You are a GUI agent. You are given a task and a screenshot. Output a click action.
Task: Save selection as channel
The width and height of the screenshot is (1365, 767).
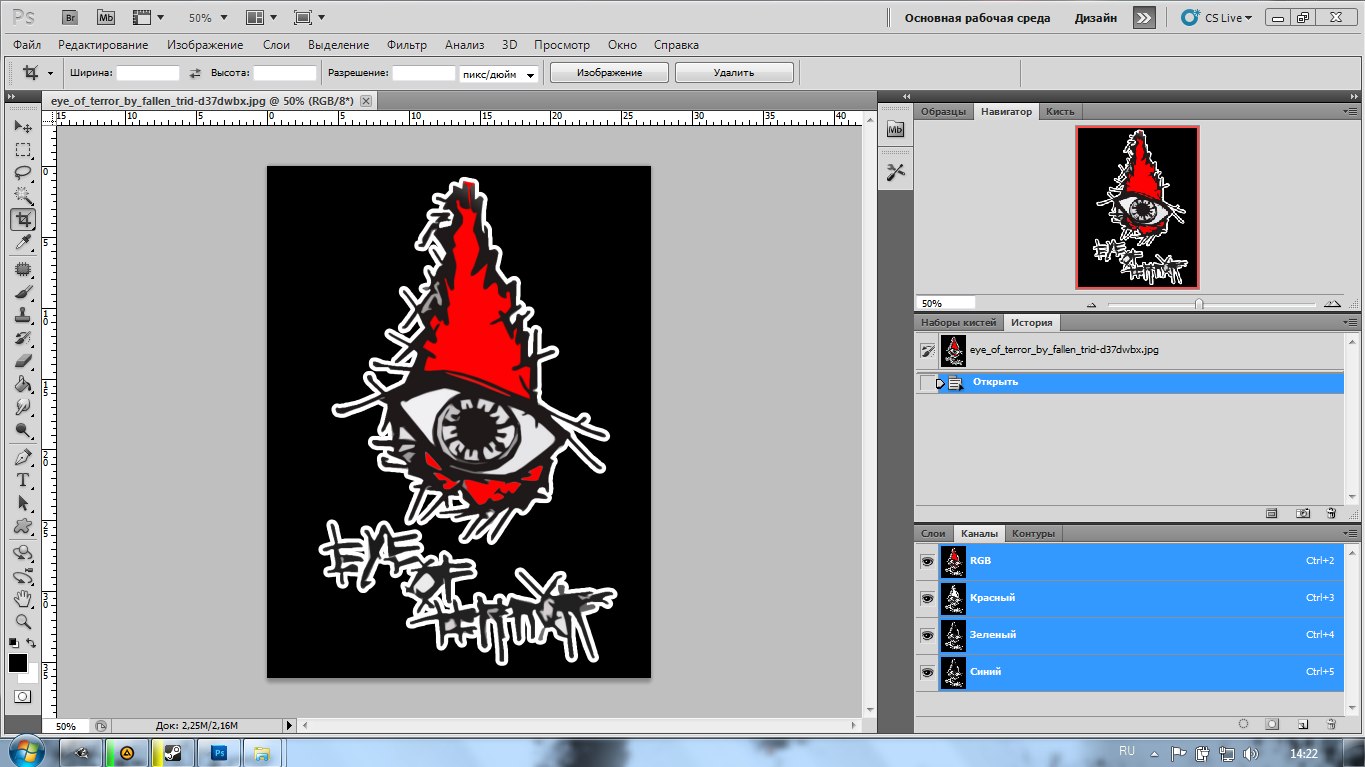(1272, 723)
